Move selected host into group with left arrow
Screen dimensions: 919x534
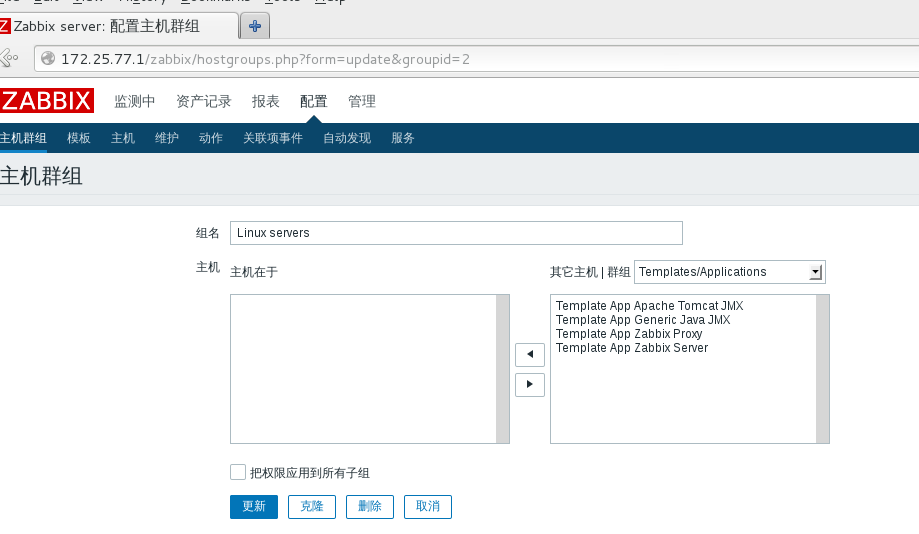(x=530, y=354)
